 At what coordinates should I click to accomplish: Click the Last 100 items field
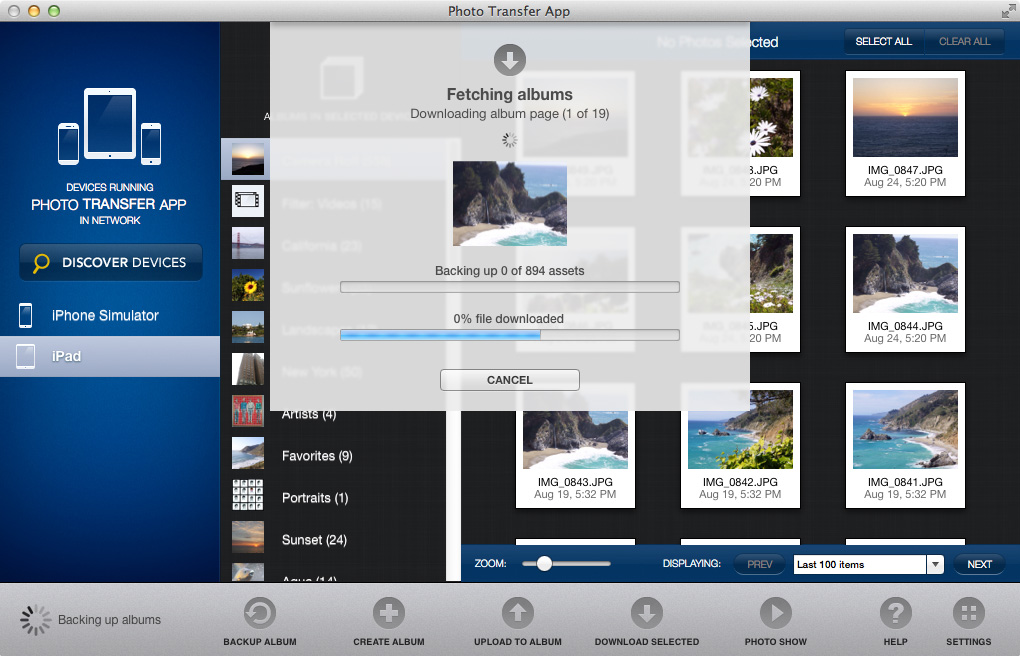[859, 564]
